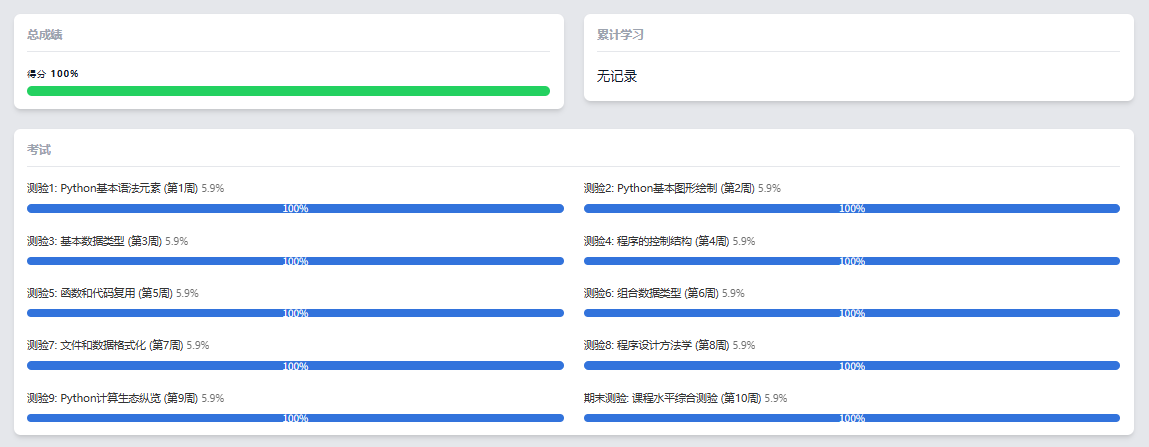Open 测验3: 基本数据类型 quiz link
1149x447 pixels.
[x=94, y=241]
